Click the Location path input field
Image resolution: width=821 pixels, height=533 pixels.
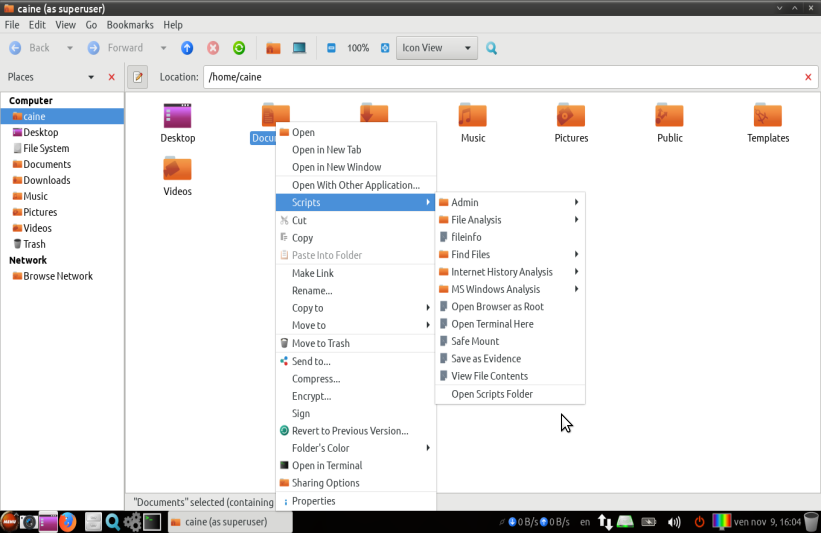point(500,77)
